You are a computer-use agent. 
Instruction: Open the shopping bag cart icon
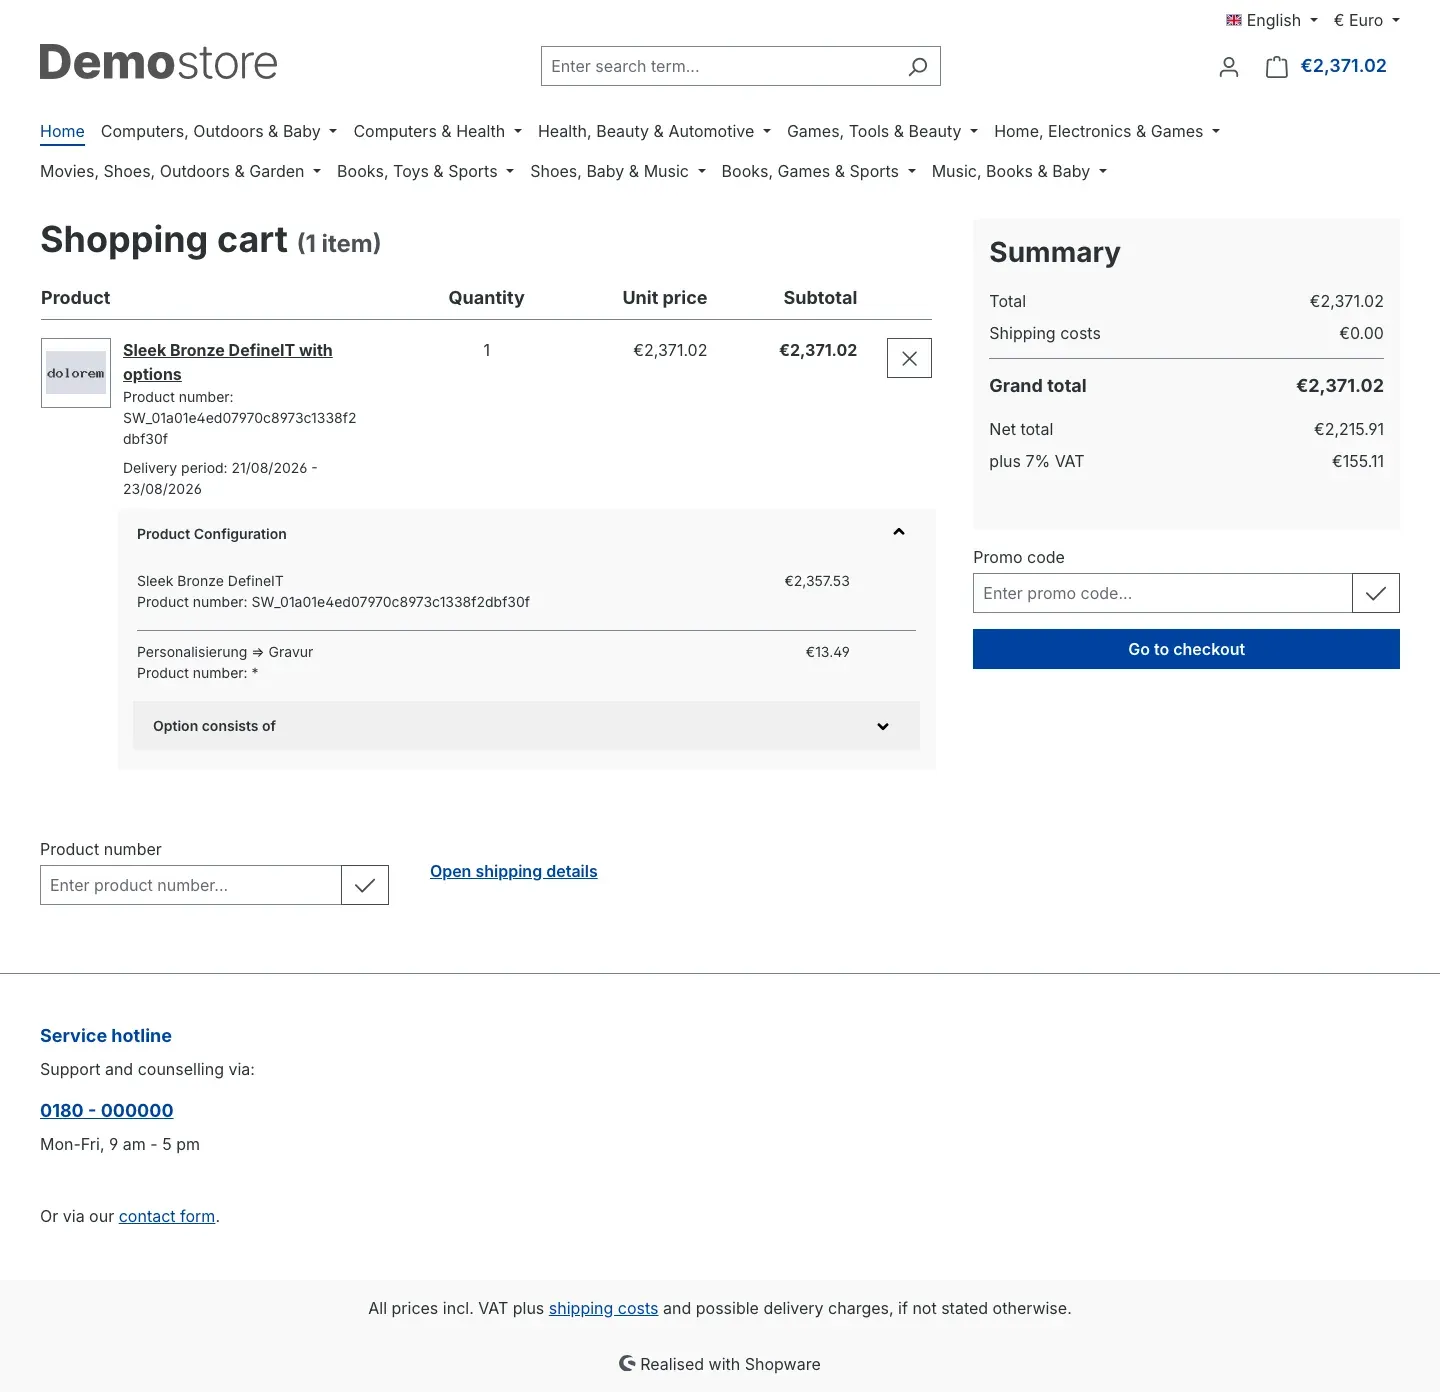[1277, 67]
